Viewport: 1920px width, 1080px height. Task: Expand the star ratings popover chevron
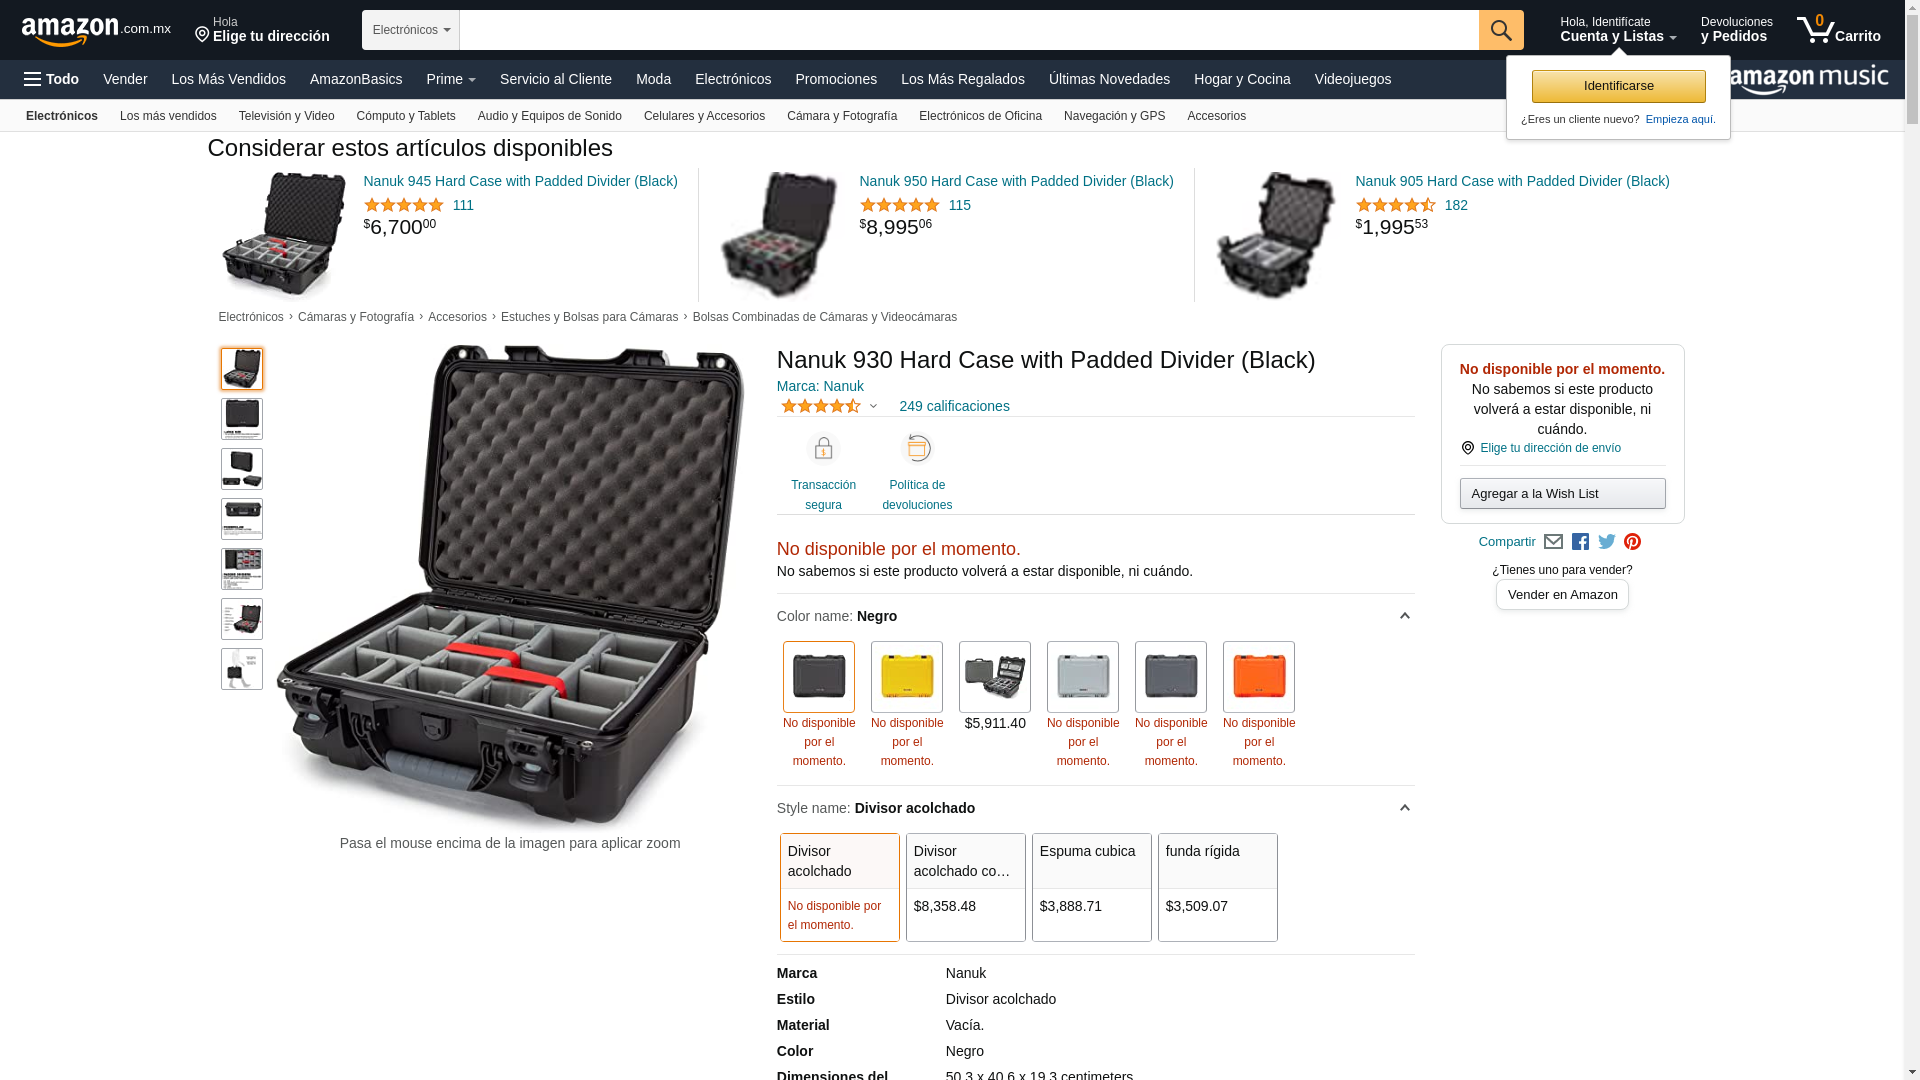(873, 406)
